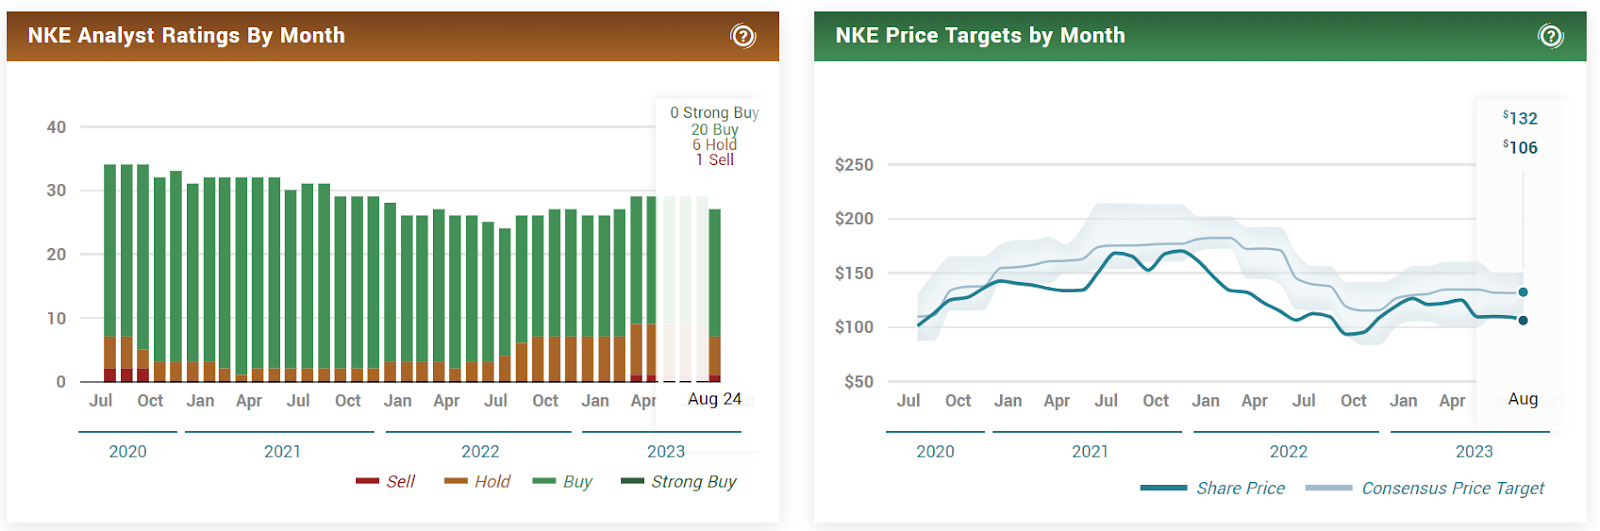Click the orange Hold legend swatch

(x=456, y=482)
